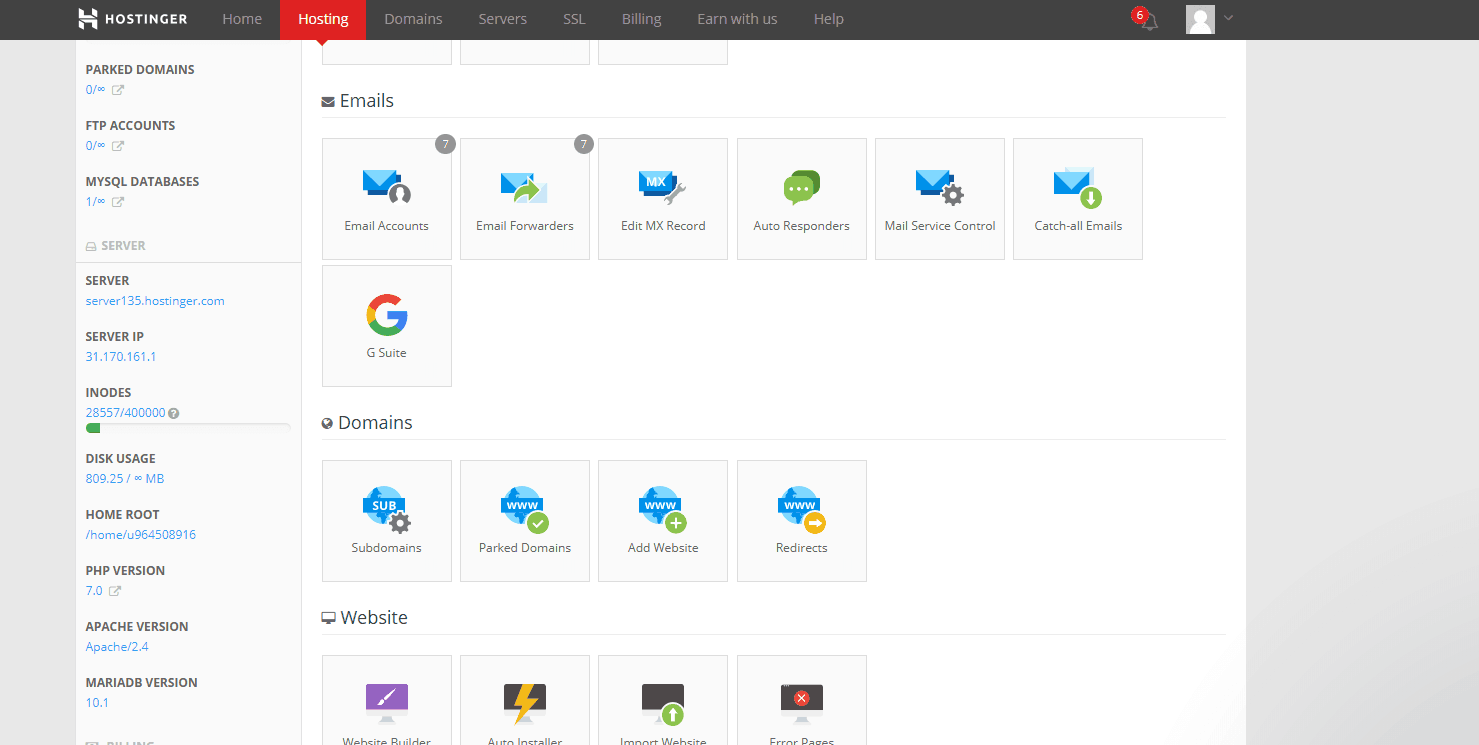Click the user avatar icon
1479x745 pixels.
pyautogui.click(x=1200, y=19)
